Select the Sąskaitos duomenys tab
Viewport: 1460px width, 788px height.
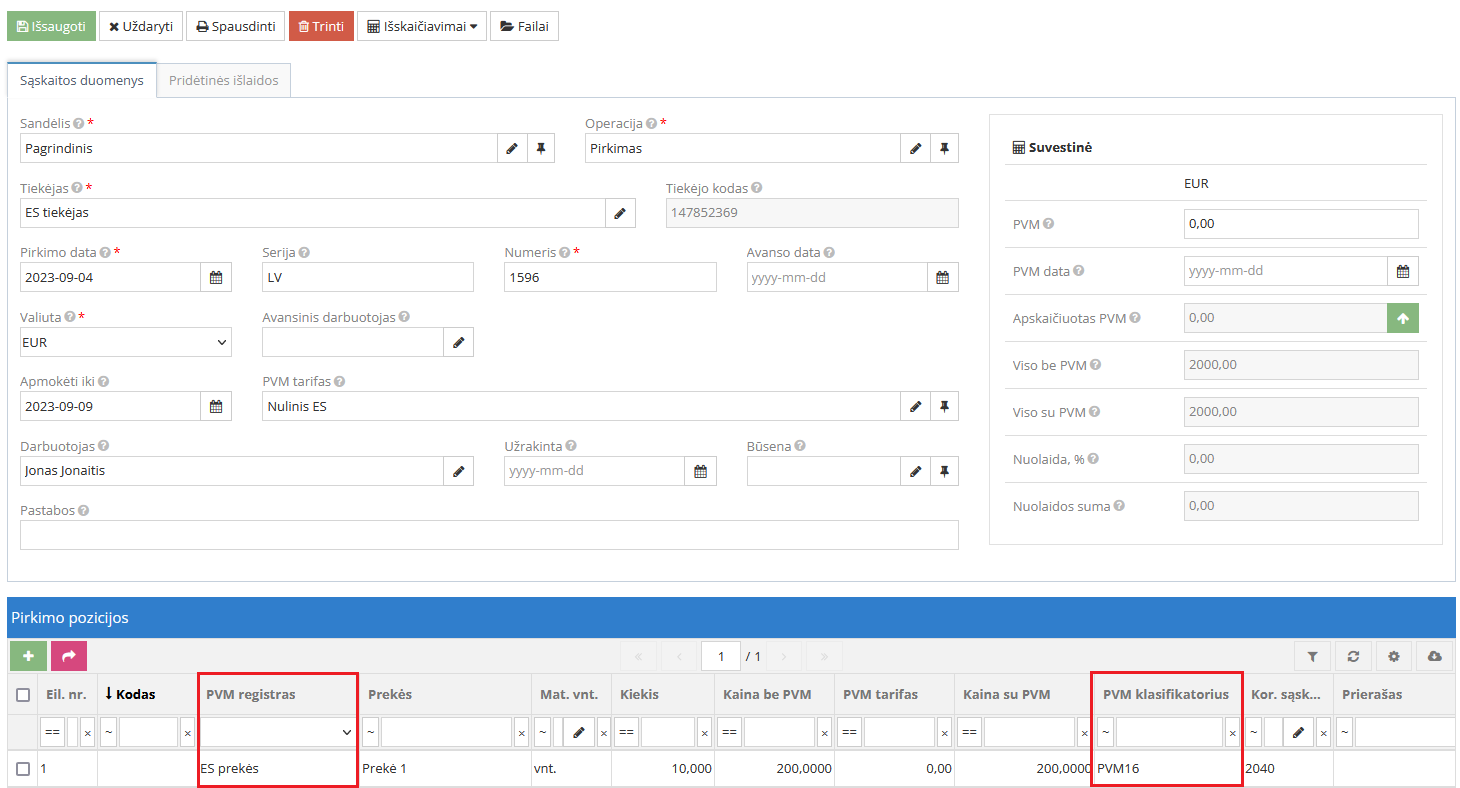click(82, 81)
